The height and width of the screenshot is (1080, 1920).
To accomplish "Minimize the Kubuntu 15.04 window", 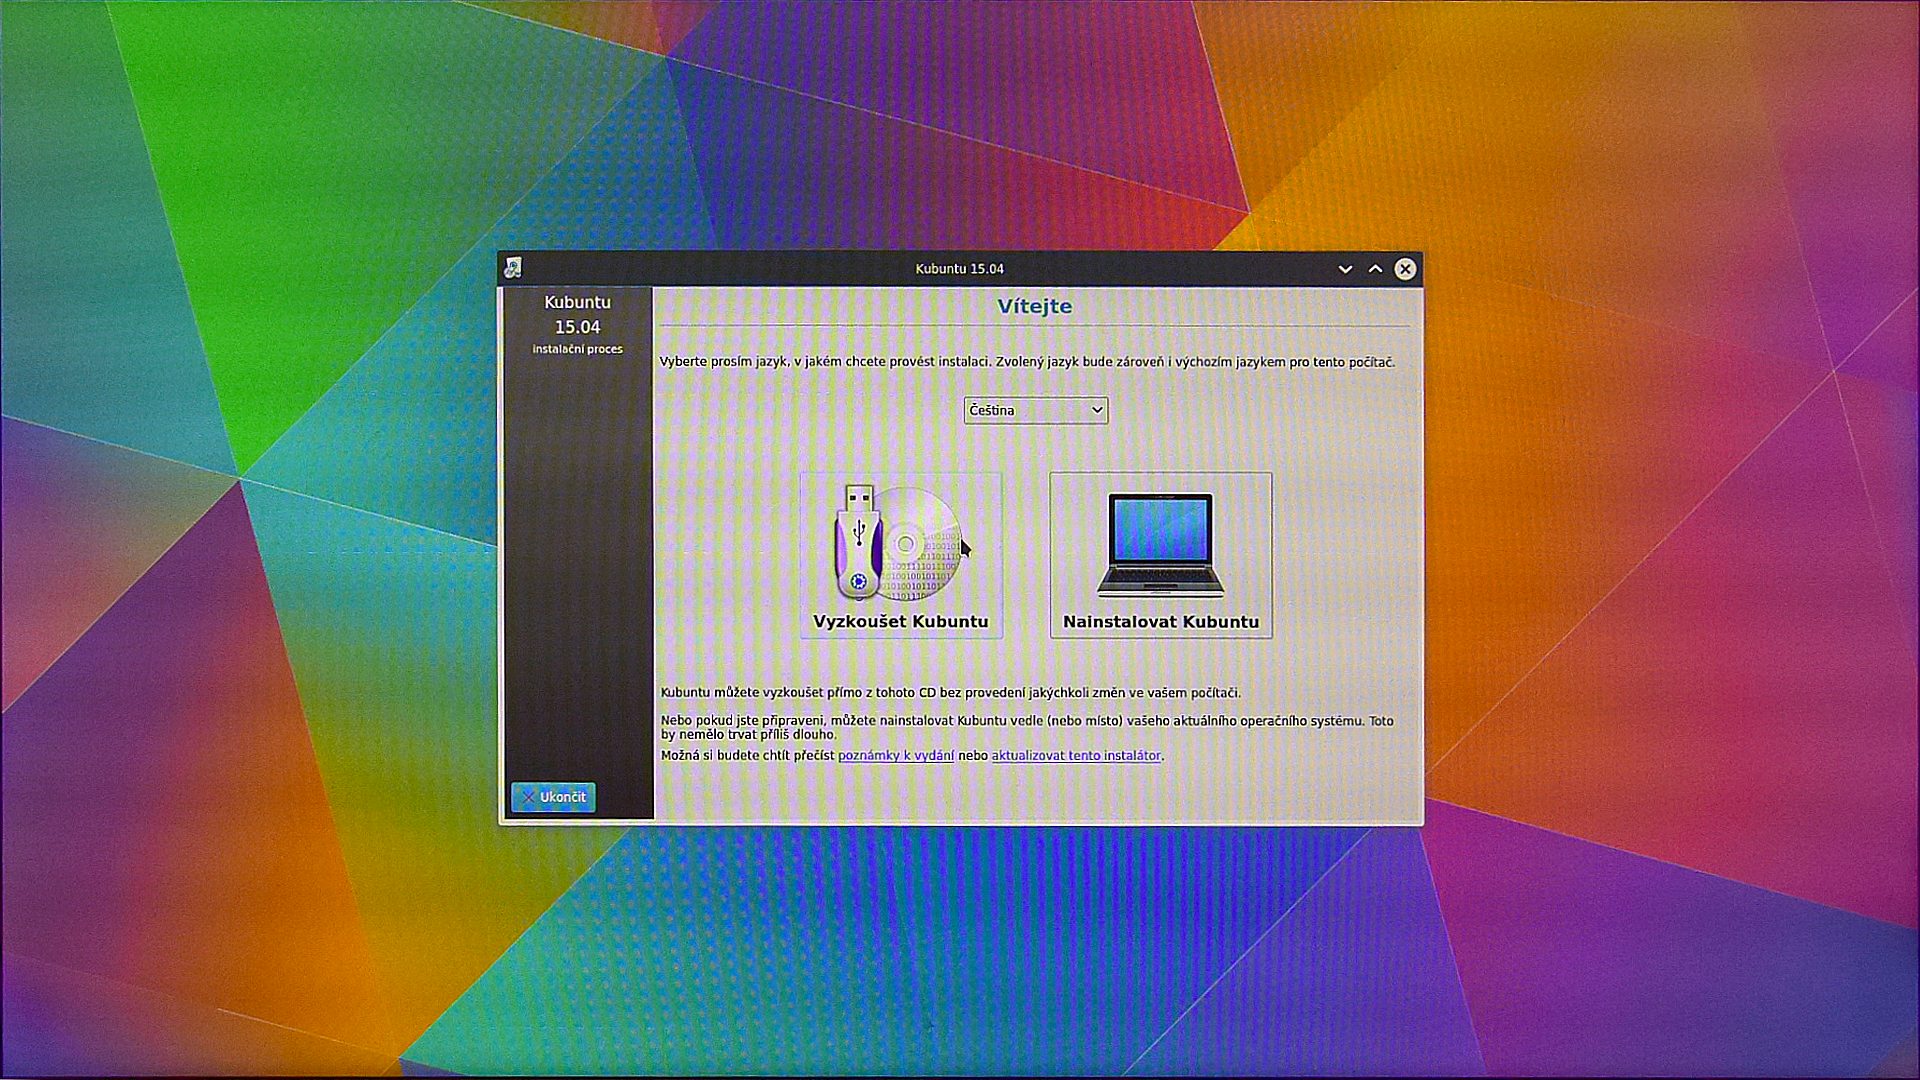I will (1345, 269).
